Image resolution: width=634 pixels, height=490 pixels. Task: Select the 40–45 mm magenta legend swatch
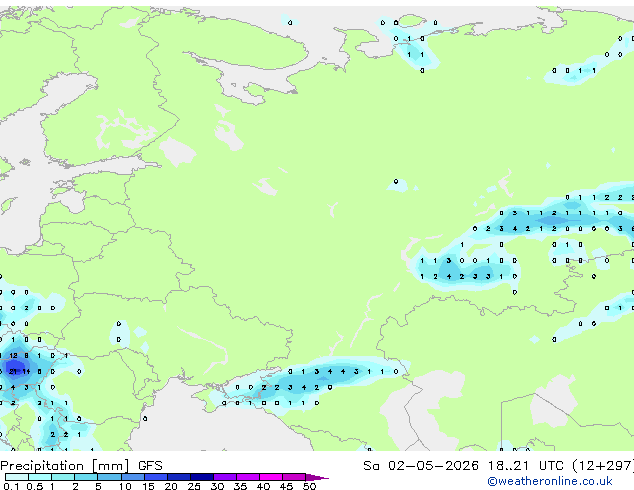[x=271, y=477]
